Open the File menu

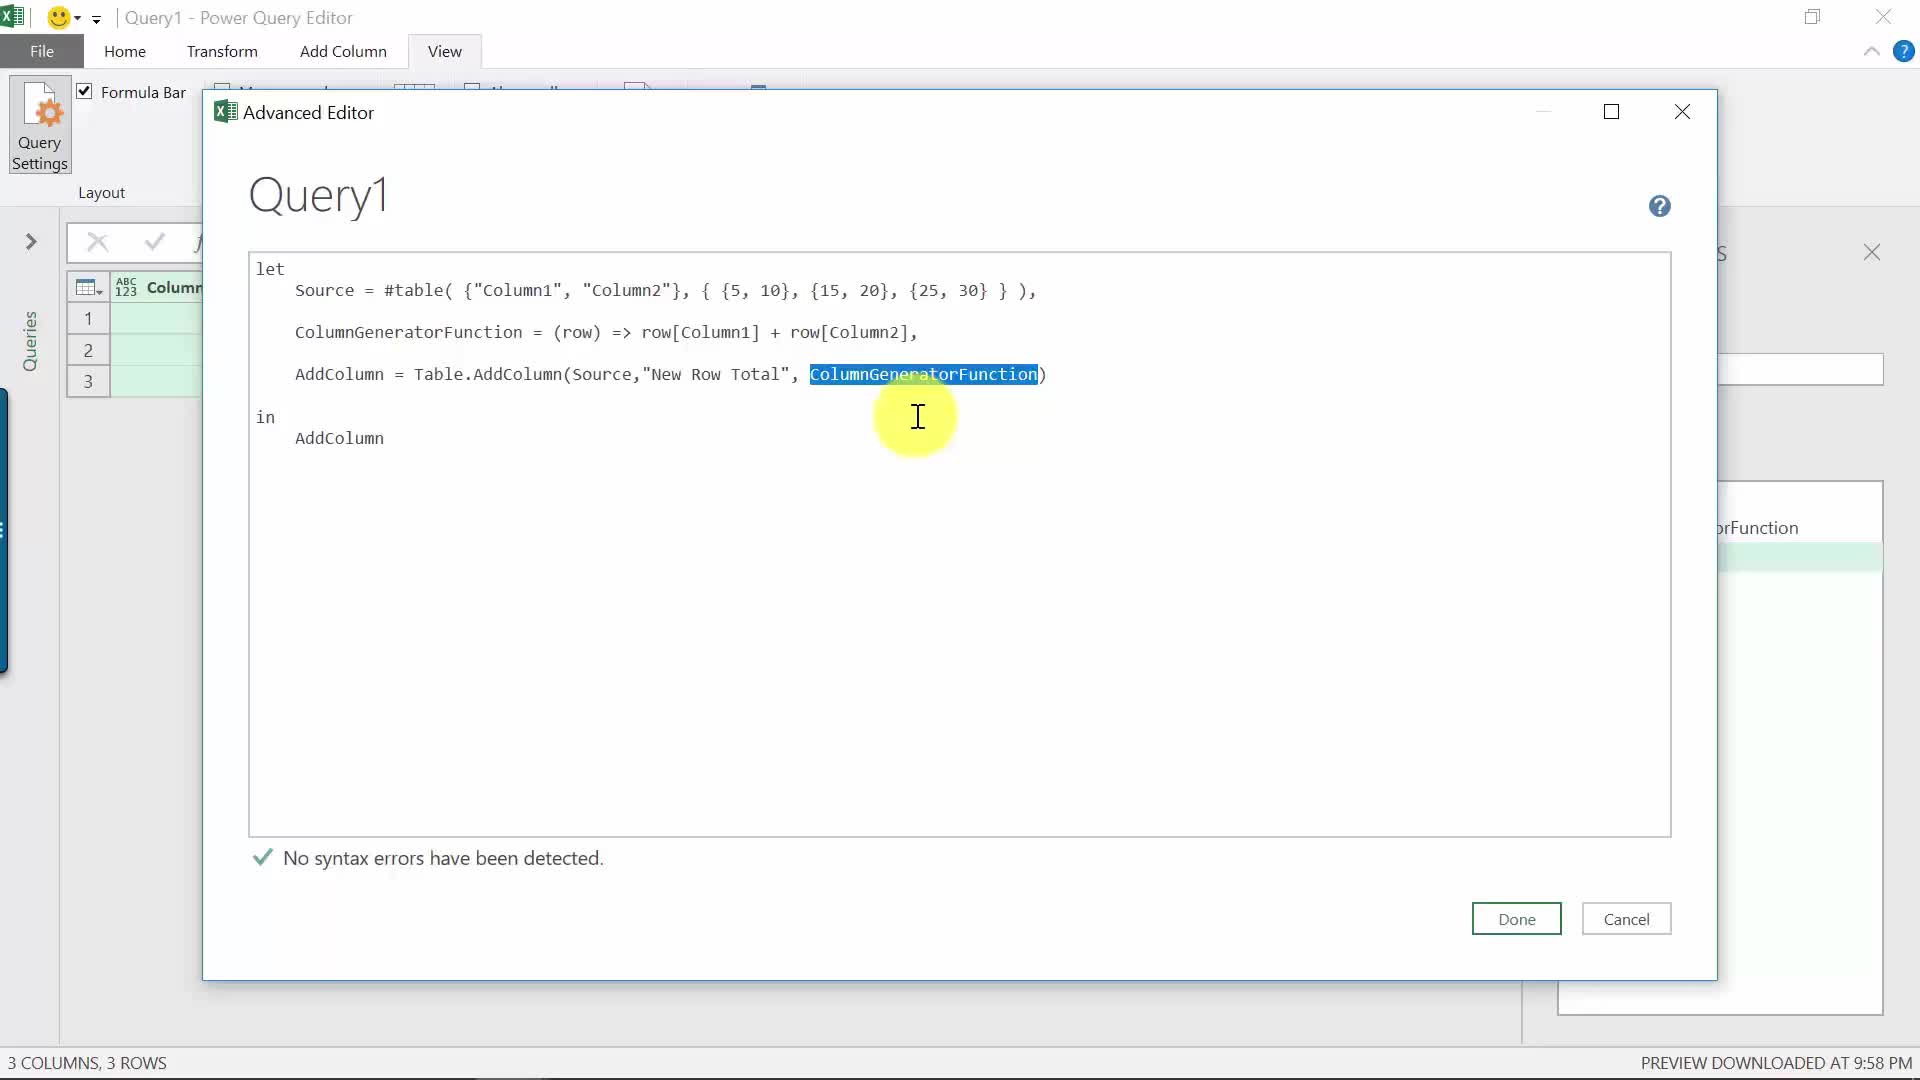point(42,51)
